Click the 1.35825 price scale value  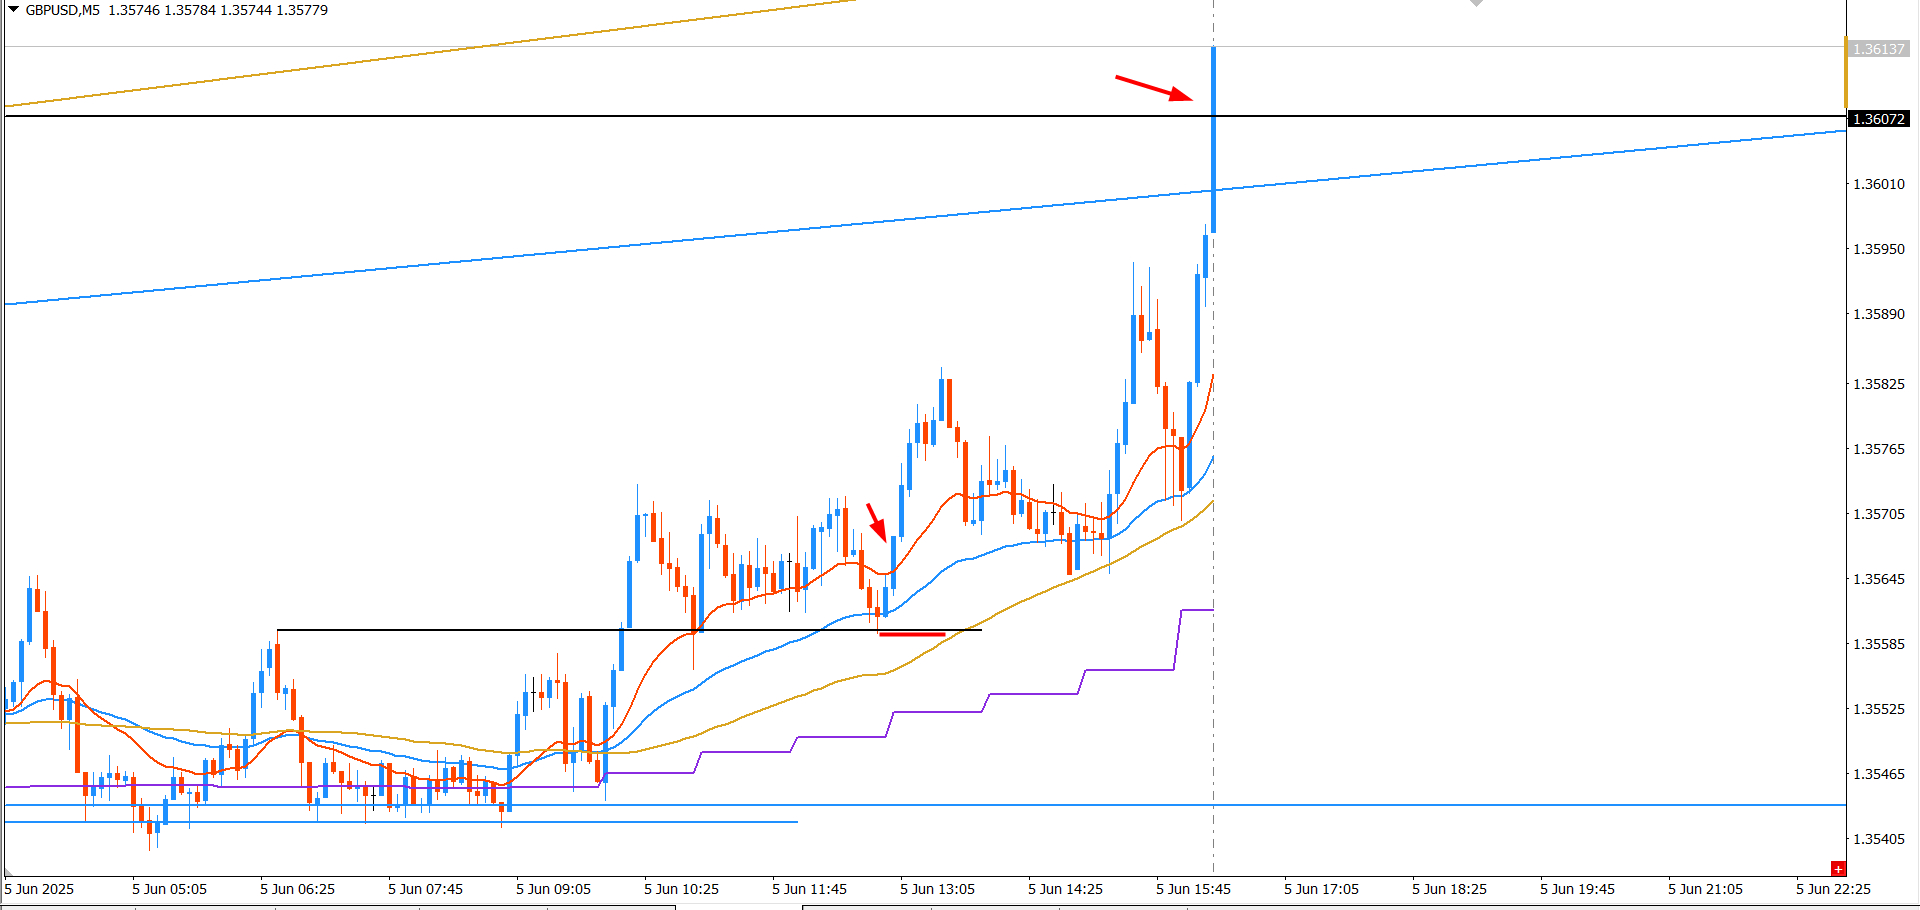[x=1879, y=384]
